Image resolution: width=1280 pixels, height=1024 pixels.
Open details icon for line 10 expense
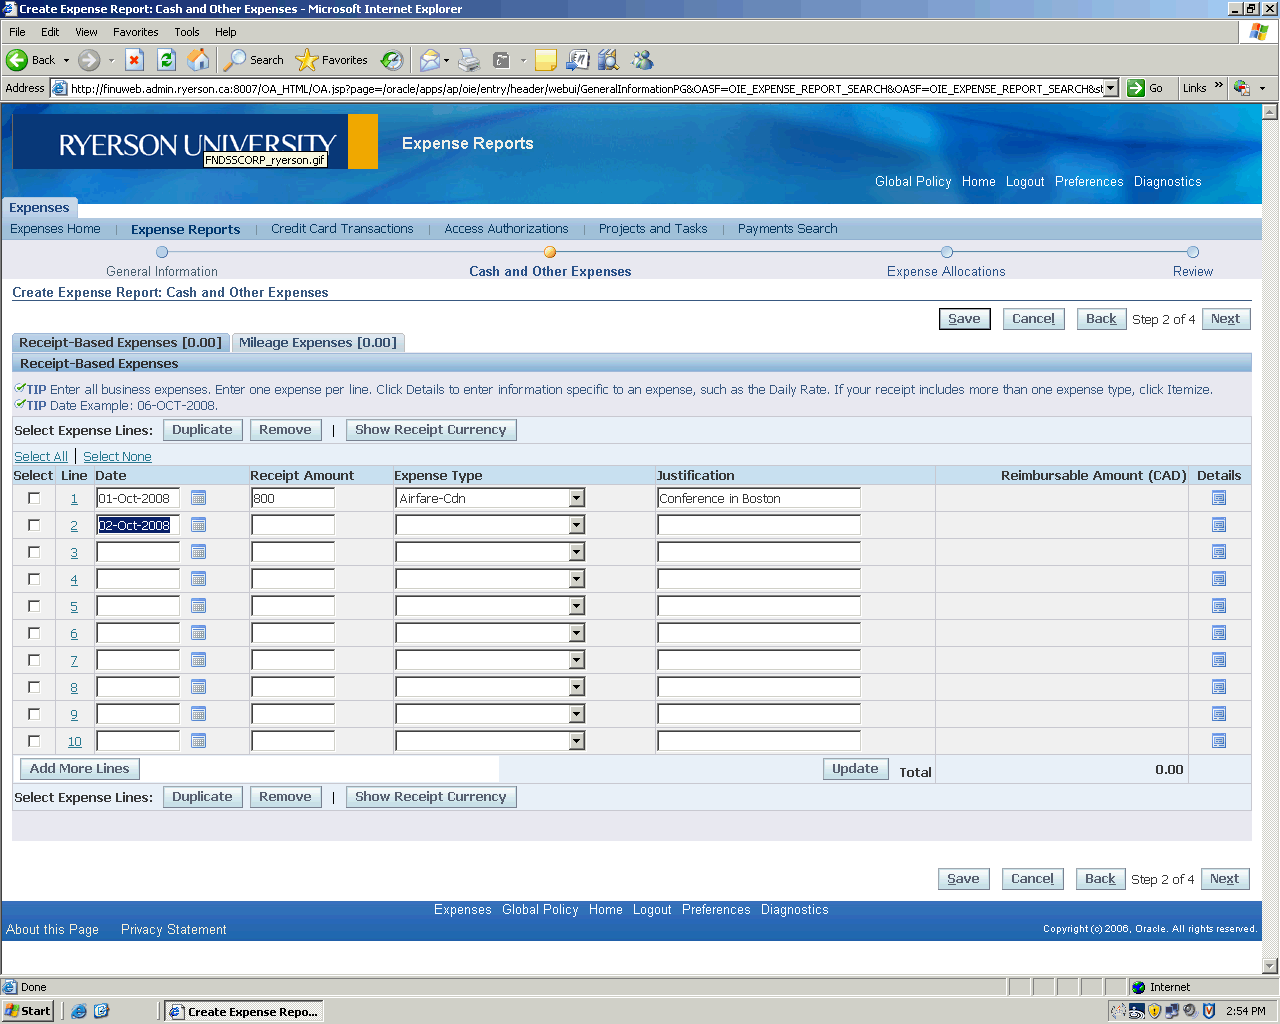(x=1218, y=741)
